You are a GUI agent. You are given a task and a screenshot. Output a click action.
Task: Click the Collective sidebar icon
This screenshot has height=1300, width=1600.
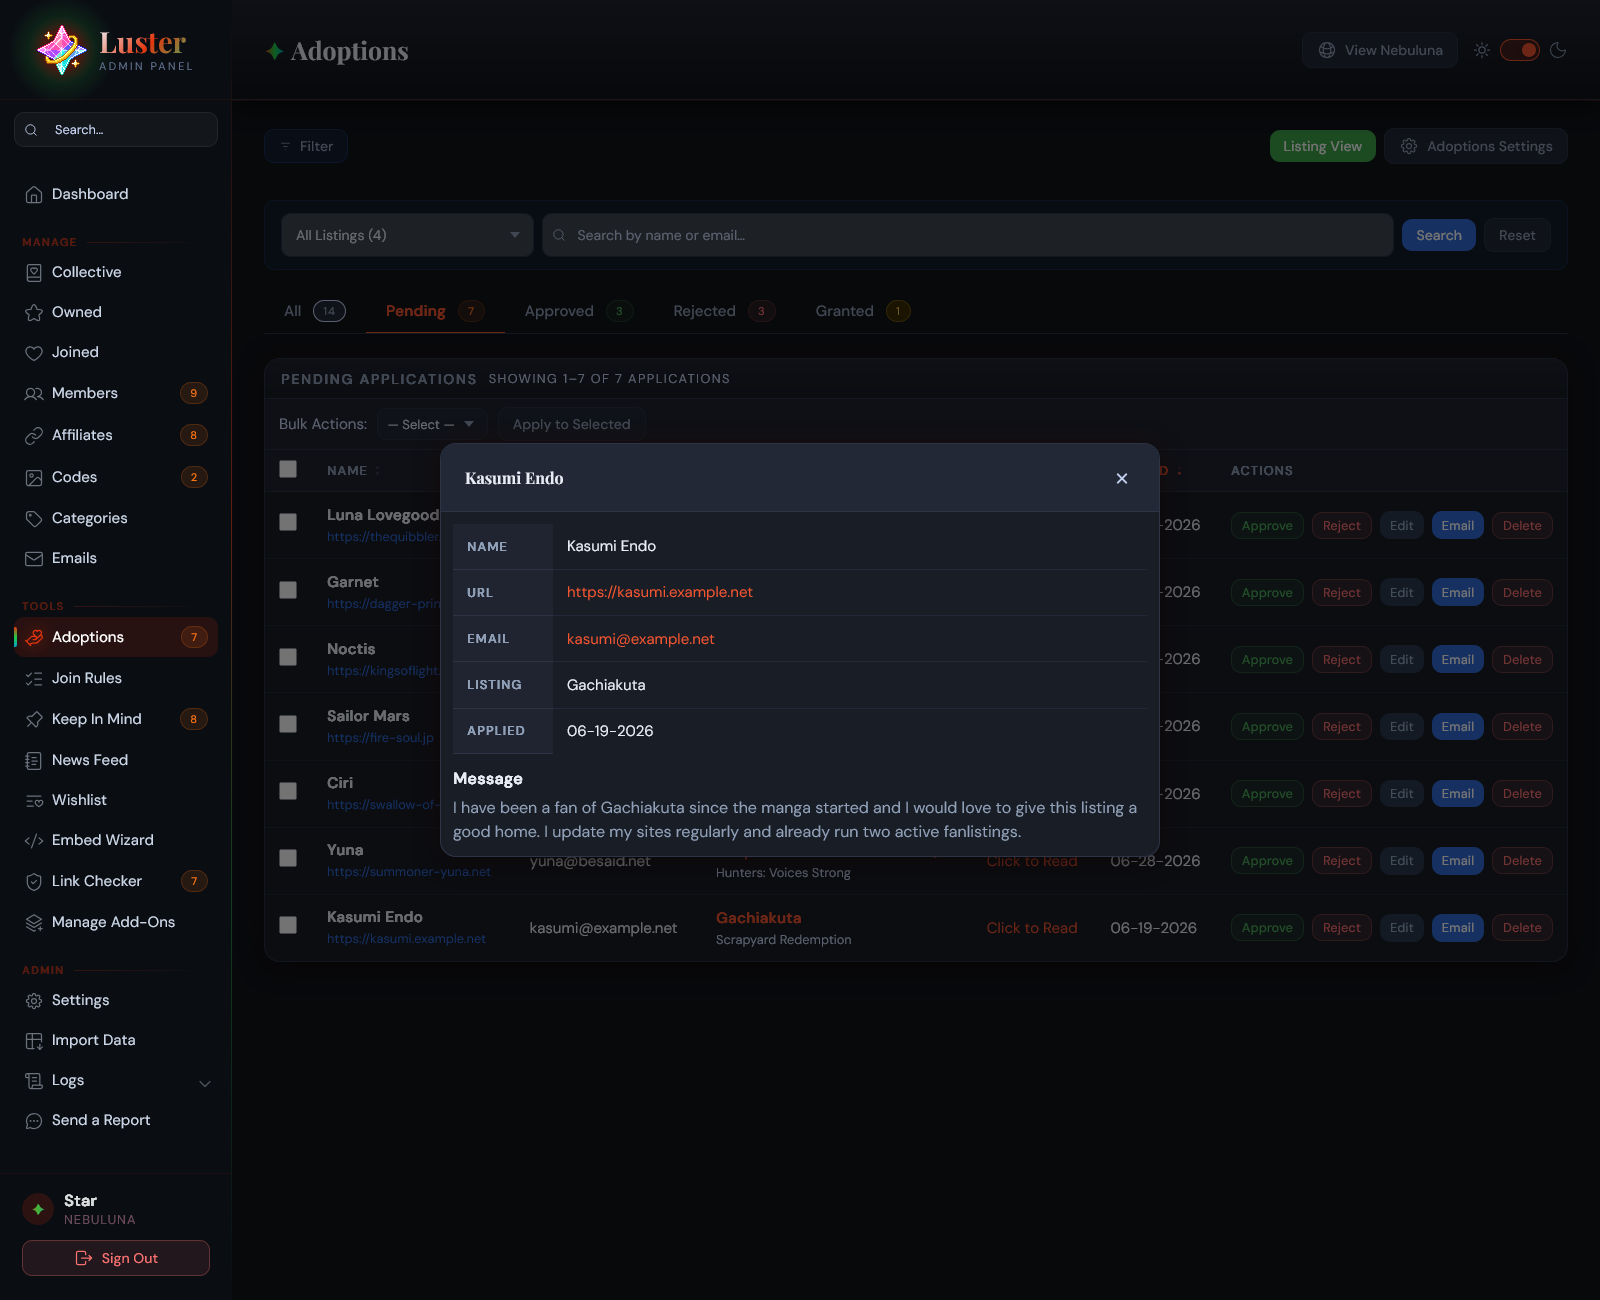click(34, 273)
